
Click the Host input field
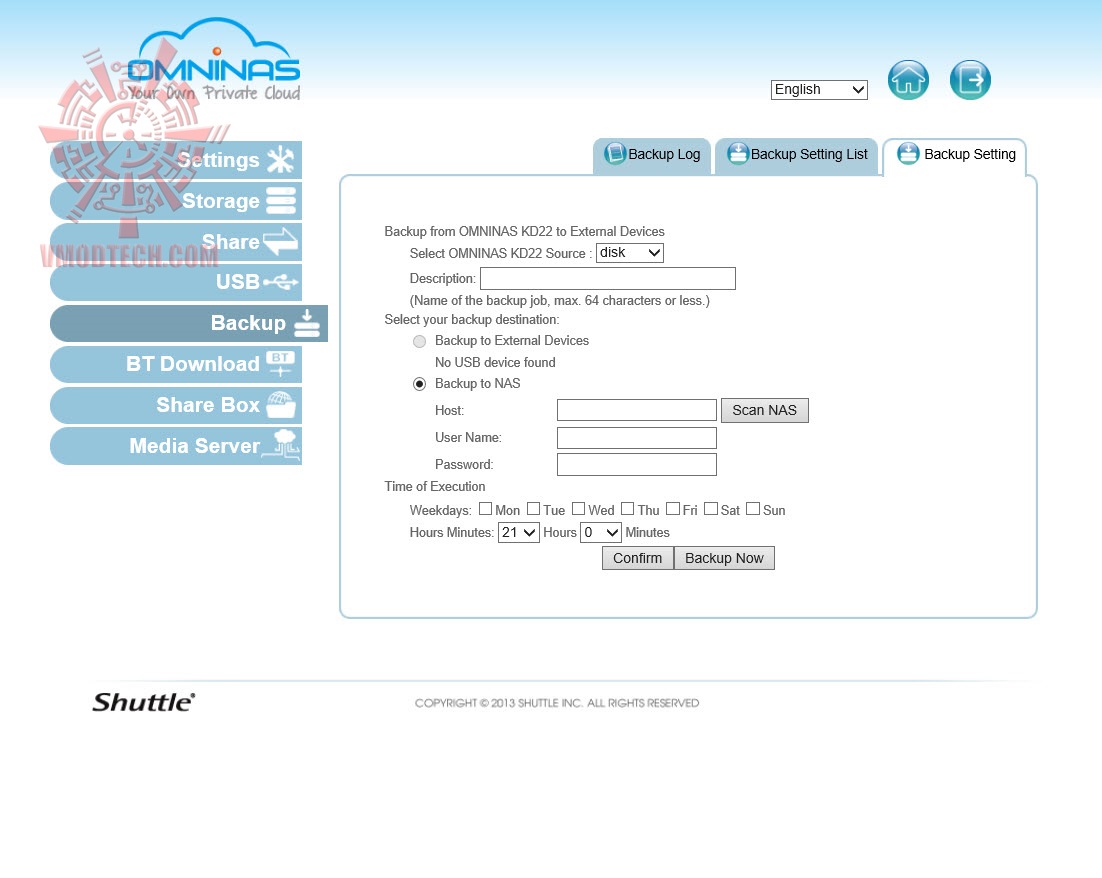637,410
